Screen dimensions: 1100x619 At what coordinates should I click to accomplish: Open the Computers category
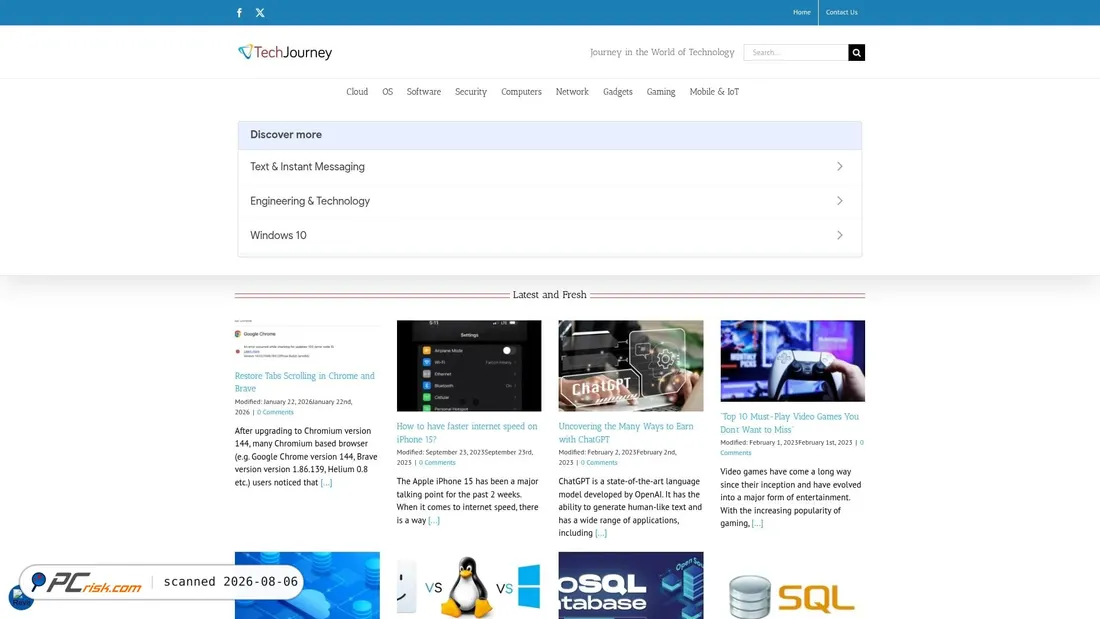pos(521,92)
